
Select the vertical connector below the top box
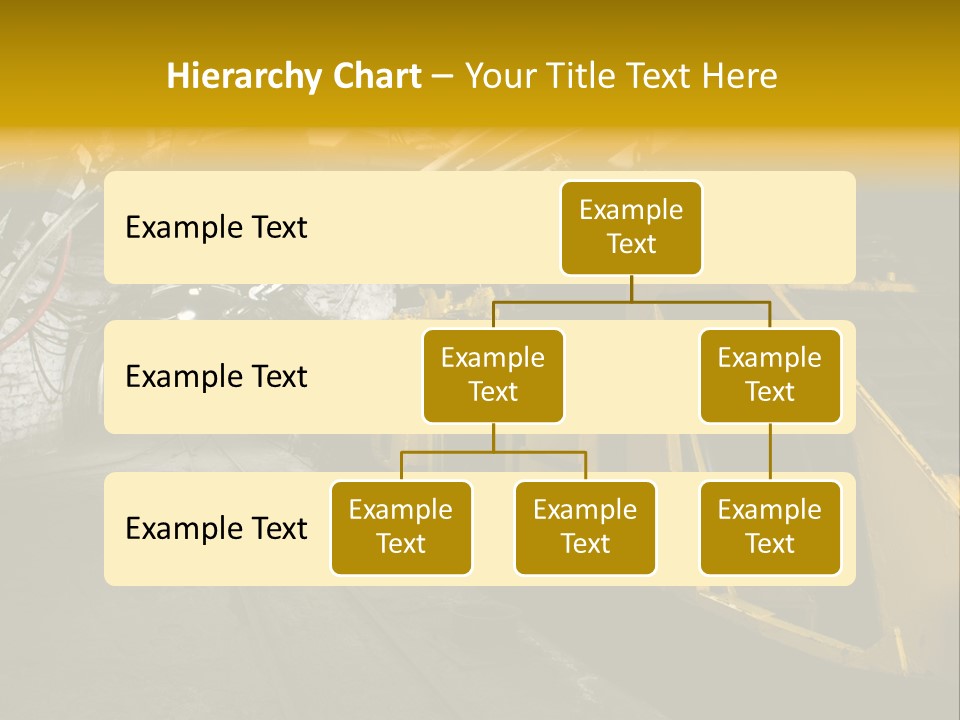click(x=631, y=288)
